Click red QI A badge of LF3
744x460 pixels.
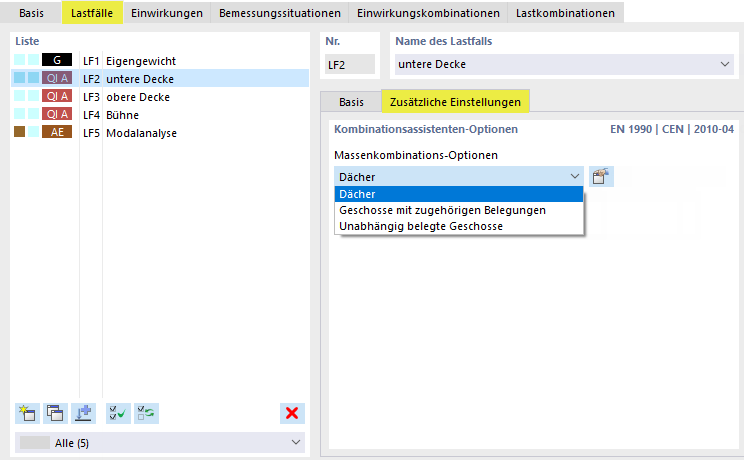(57, 96)
